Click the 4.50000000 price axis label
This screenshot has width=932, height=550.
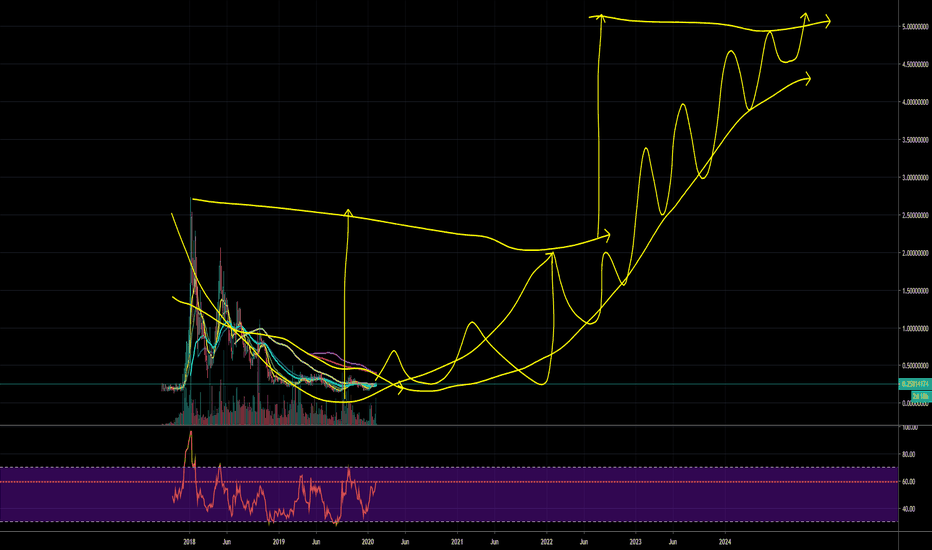tap(915, 64)
